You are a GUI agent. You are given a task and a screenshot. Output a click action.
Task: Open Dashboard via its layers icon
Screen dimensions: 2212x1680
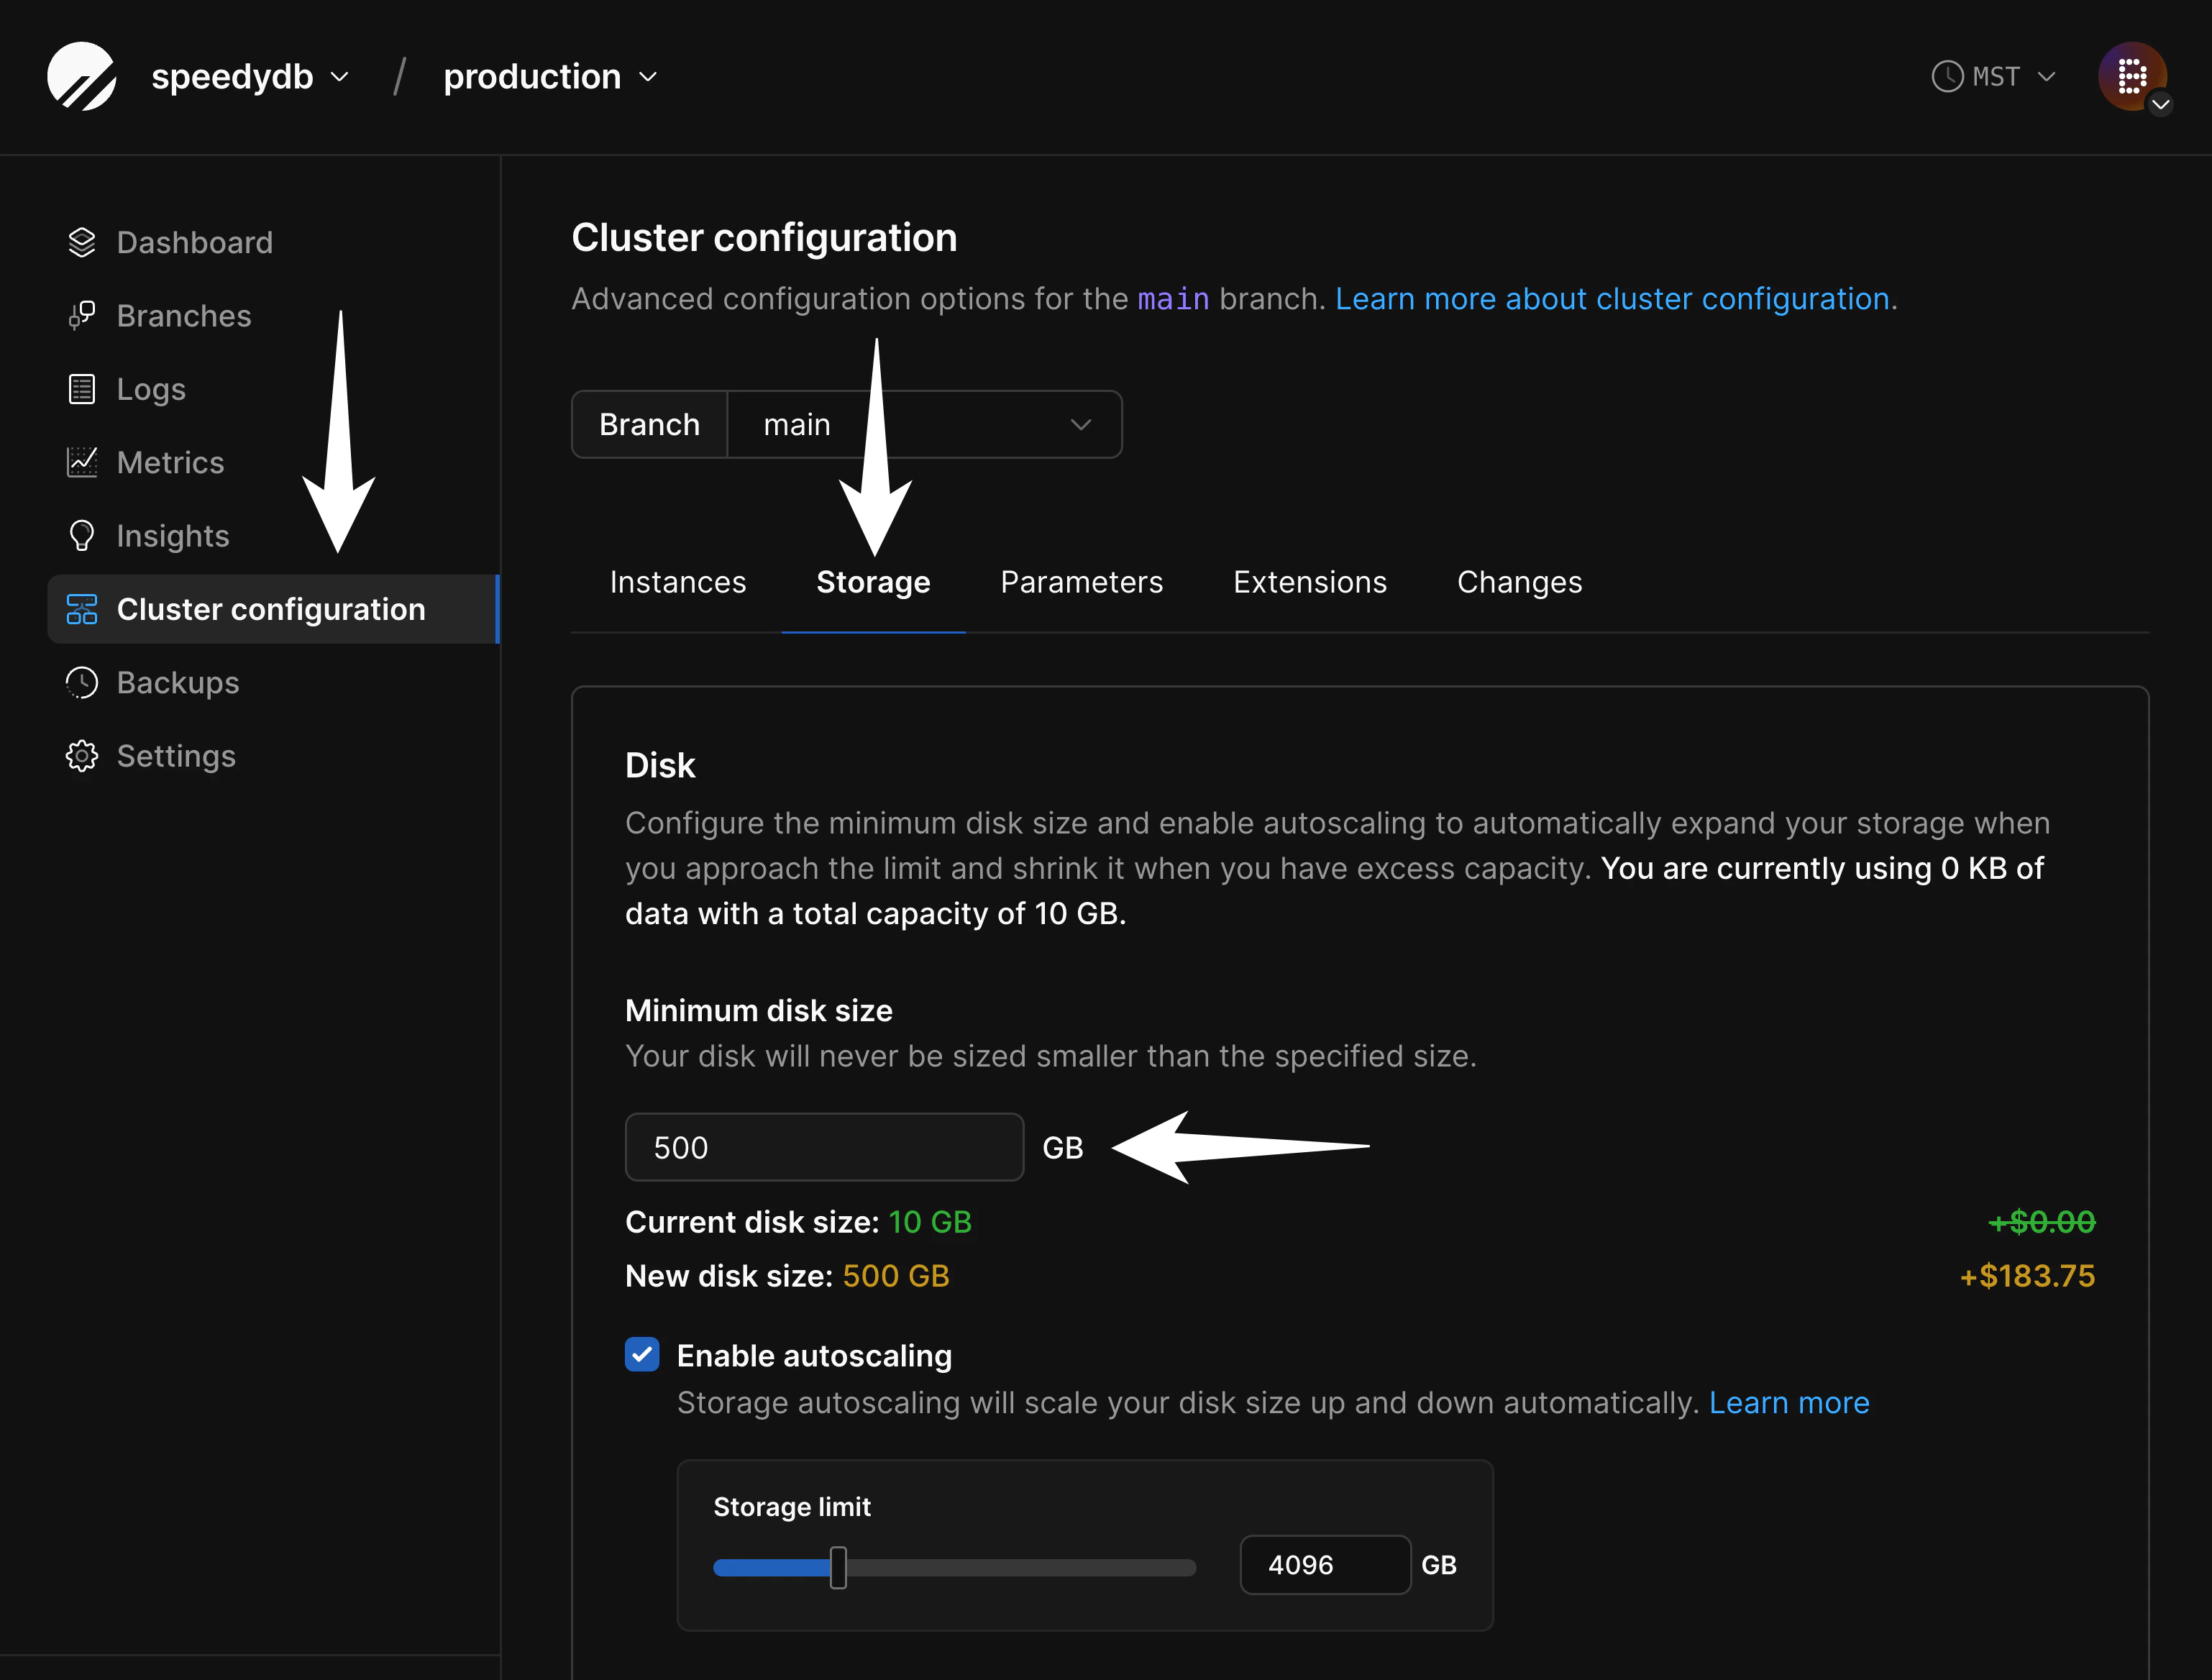coord(82,242)
